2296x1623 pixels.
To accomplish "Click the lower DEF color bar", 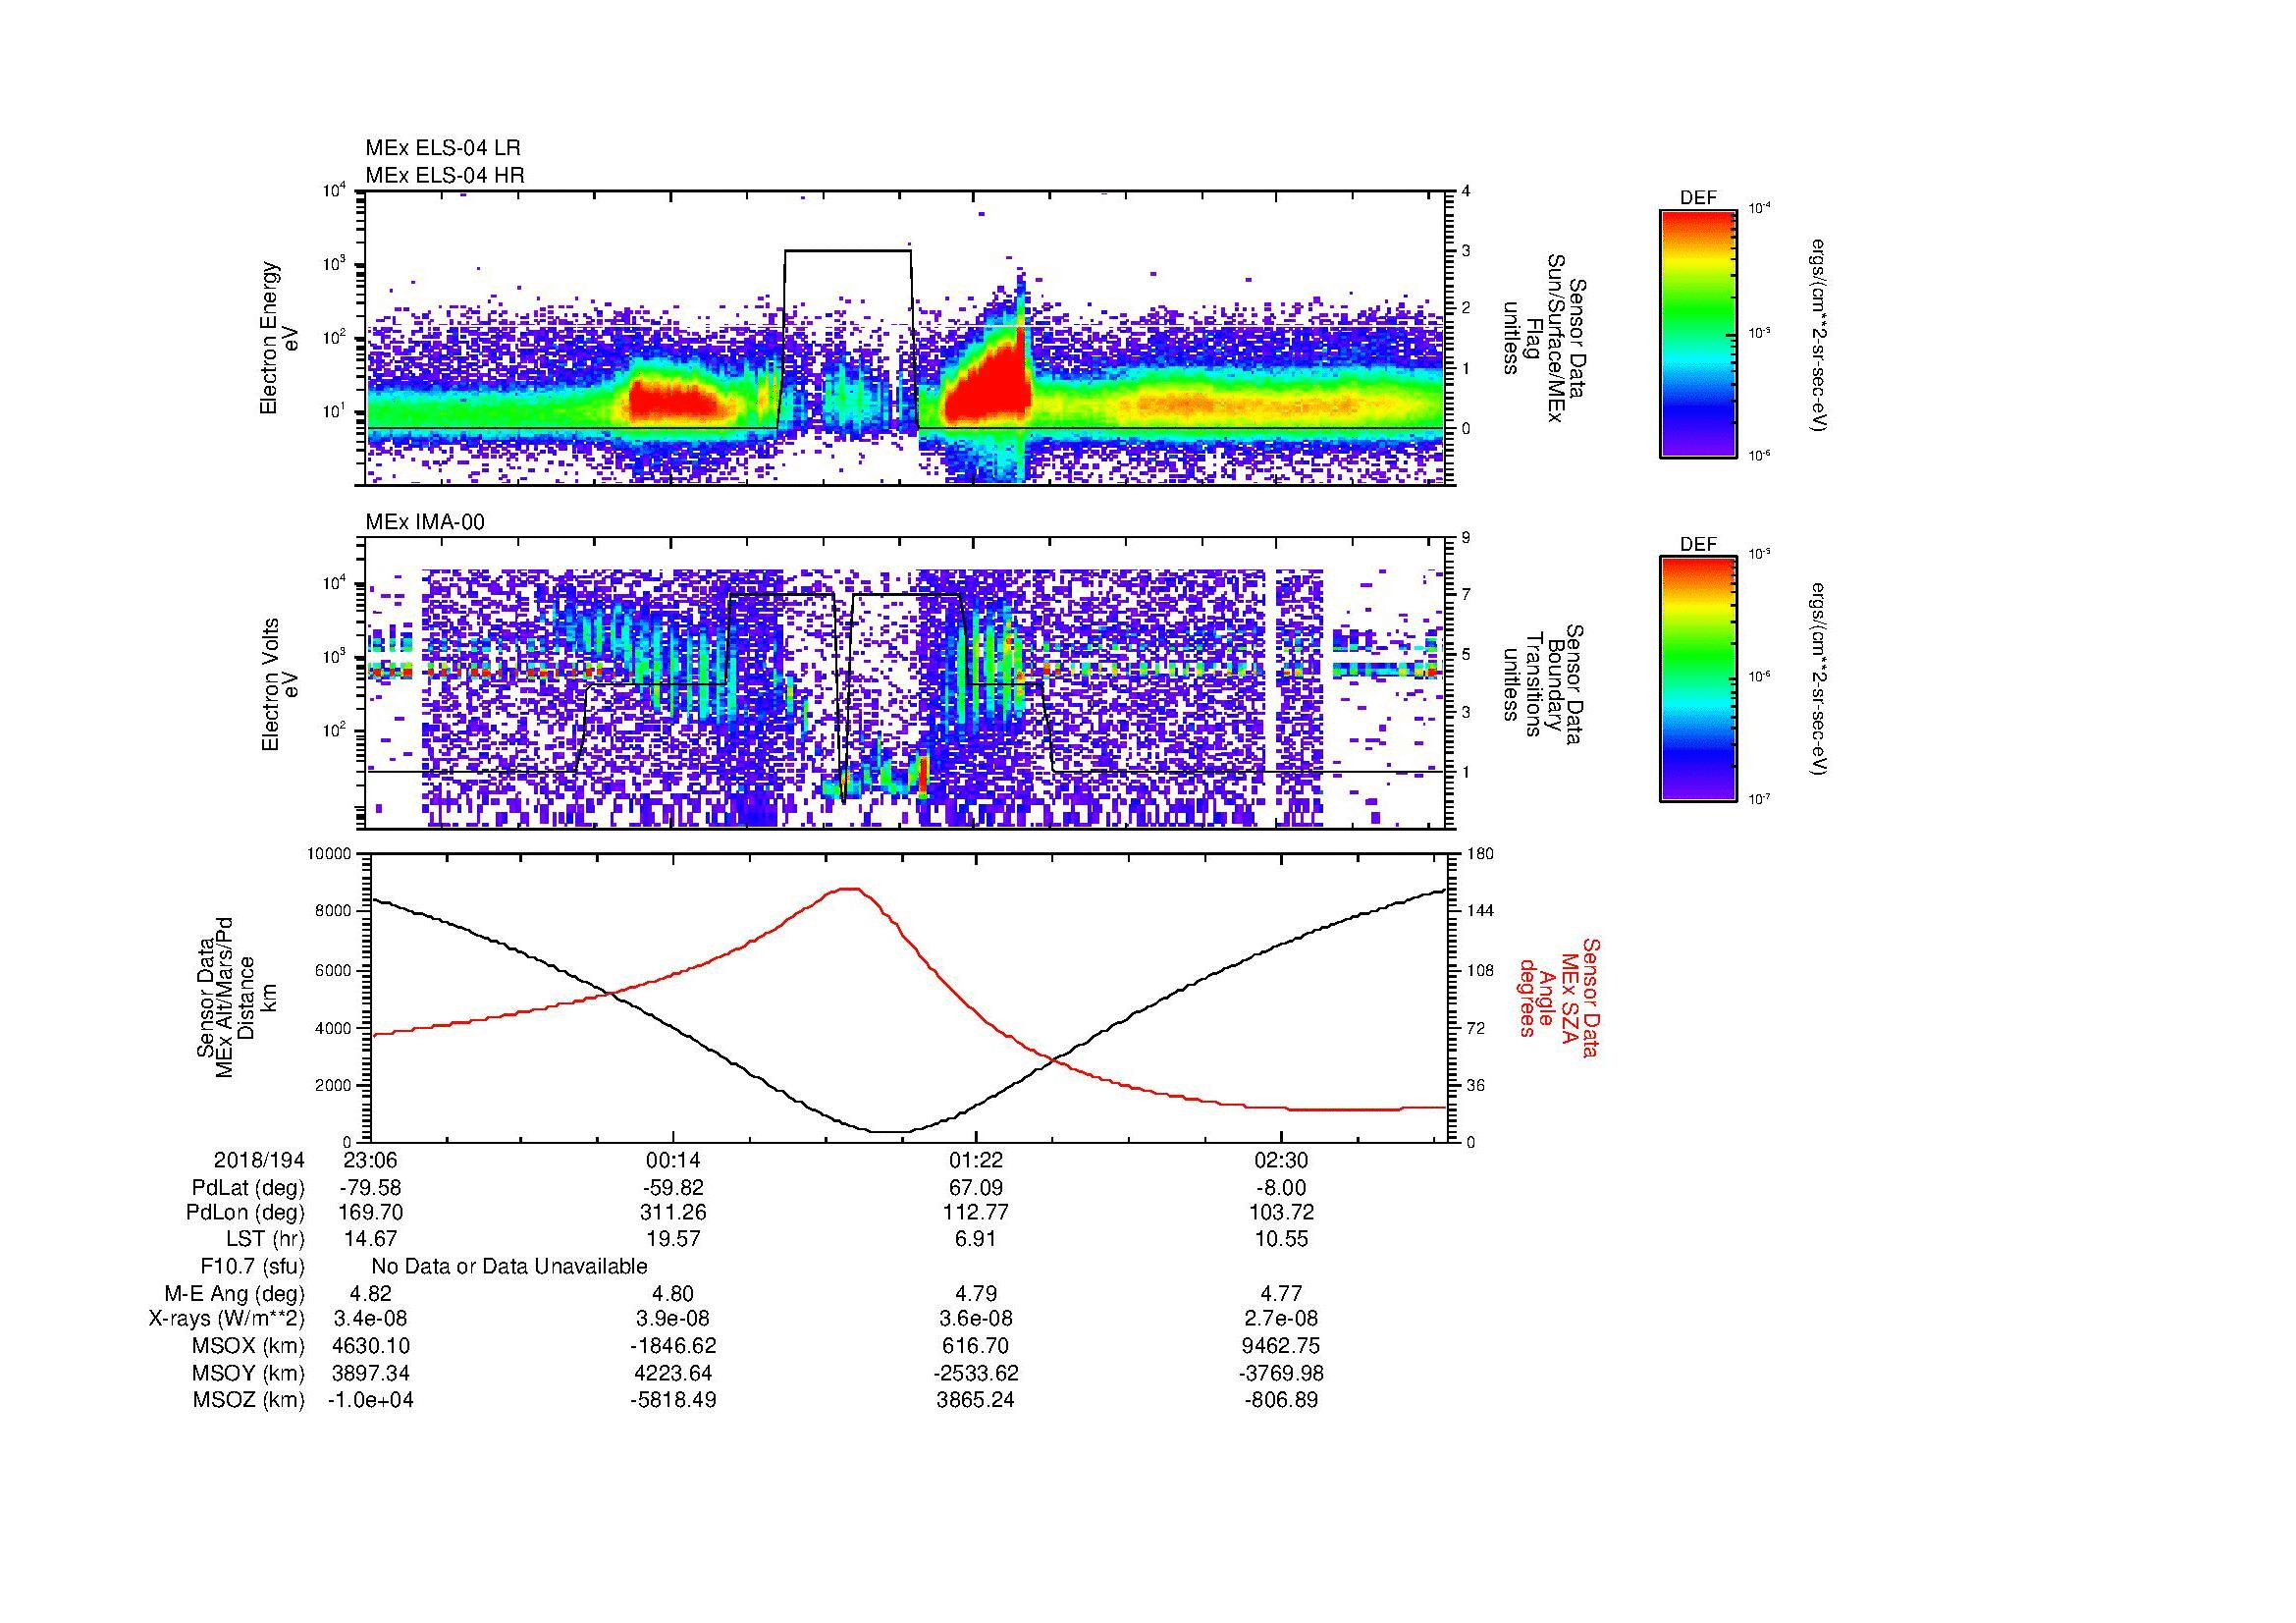I will pyautogui.click(x=1697, y=679).
